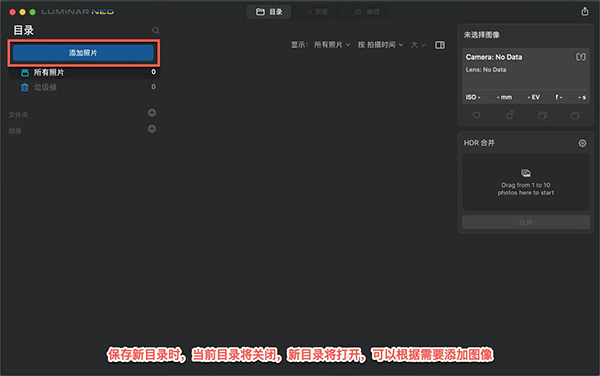Click the catalog search magnifier icon
The width and height of the screenshot is (600, 376).
pos(156,30)
